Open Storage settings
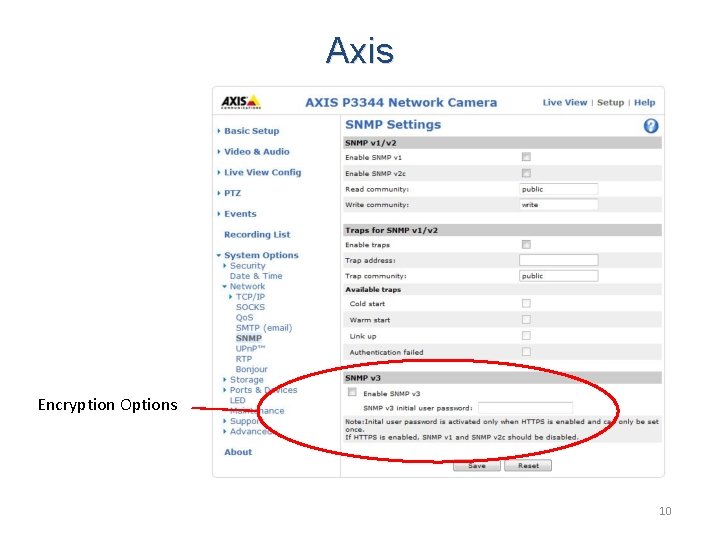Screen dimensions: 720x540 (247, 380)
